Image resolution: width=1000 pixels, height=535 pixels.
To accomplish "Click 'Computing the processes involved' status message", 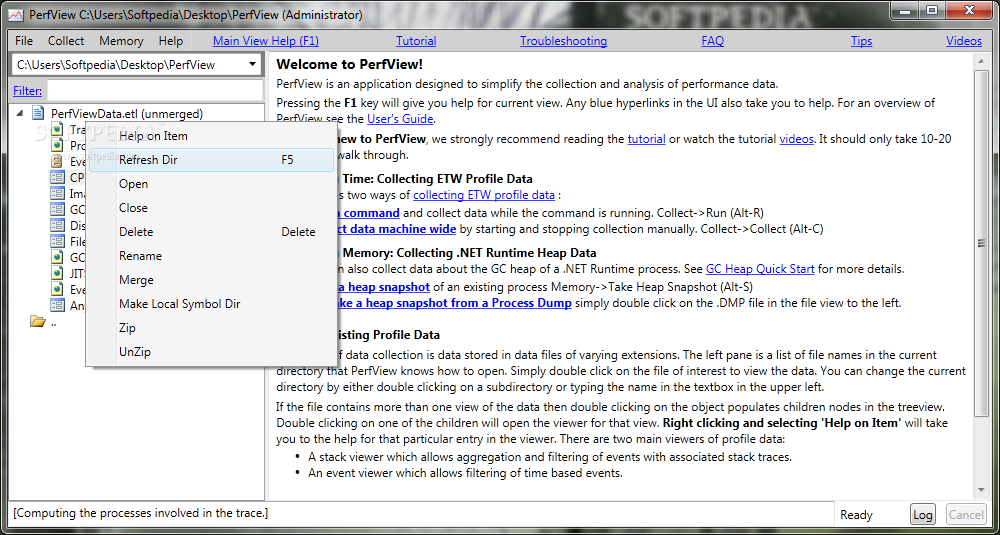I will 140,513.
